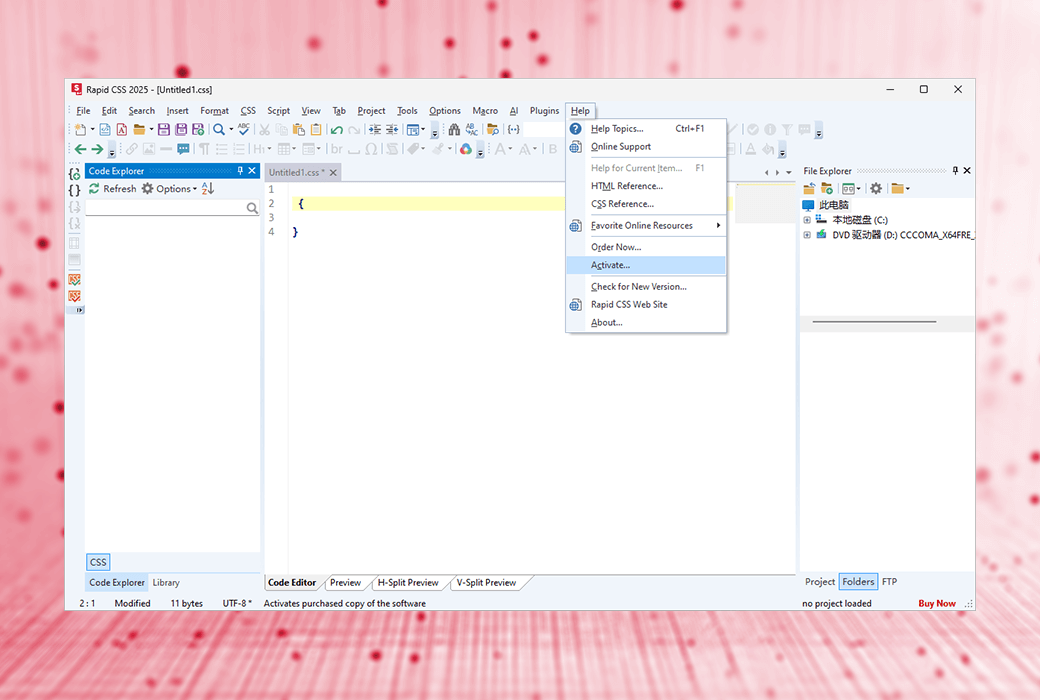The width and height of the screenshot is (1040, 700).
Task: Switch to the H-Split Preview tab
Action: point(408,583)
